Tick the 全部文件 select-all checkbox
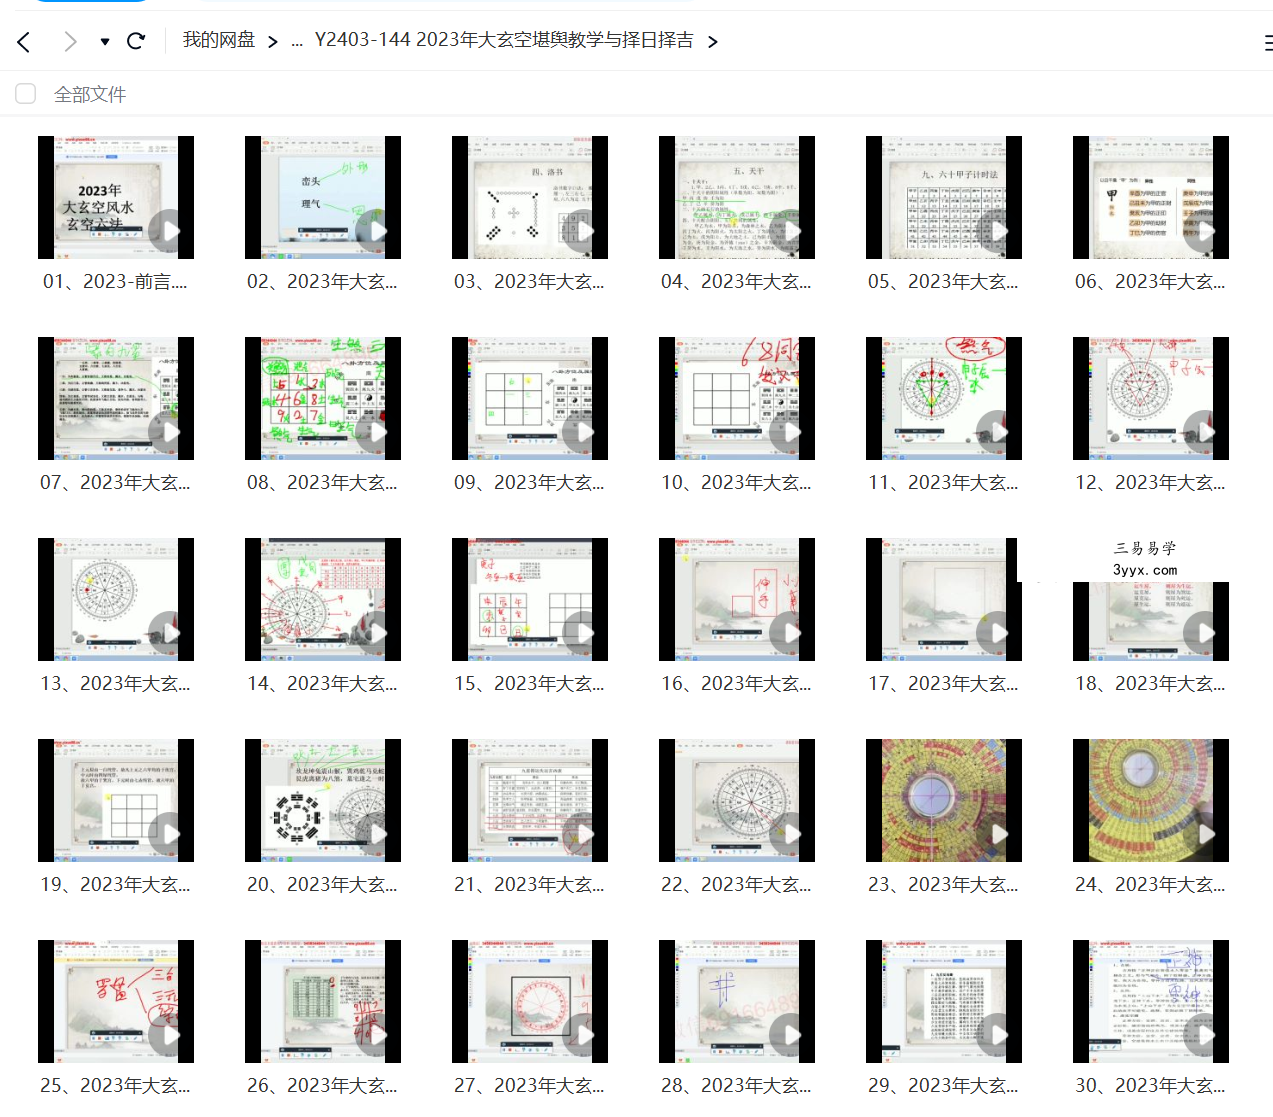 26,94
